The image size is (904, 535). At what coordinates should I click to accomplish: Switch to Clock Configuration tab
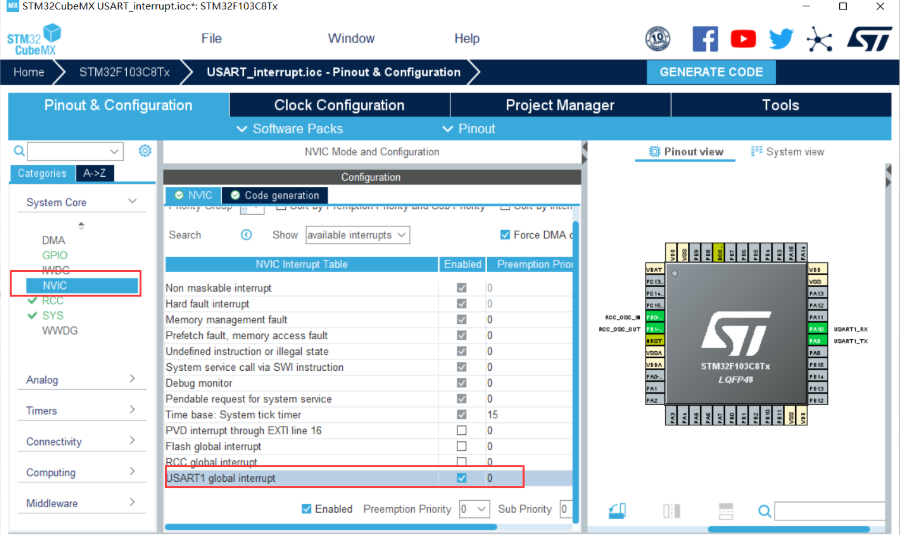(x=340, y=105)
